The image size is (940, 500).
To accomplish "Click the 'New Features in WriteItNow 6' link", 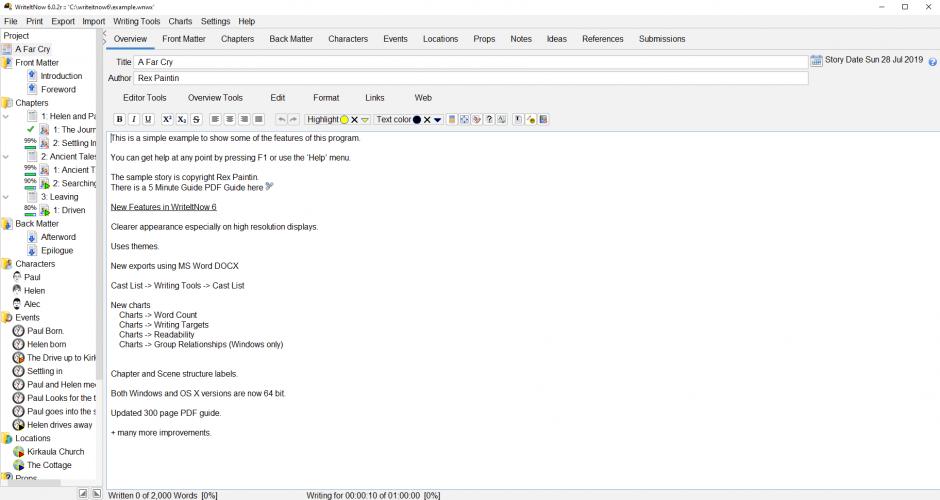I will [164, 207].
